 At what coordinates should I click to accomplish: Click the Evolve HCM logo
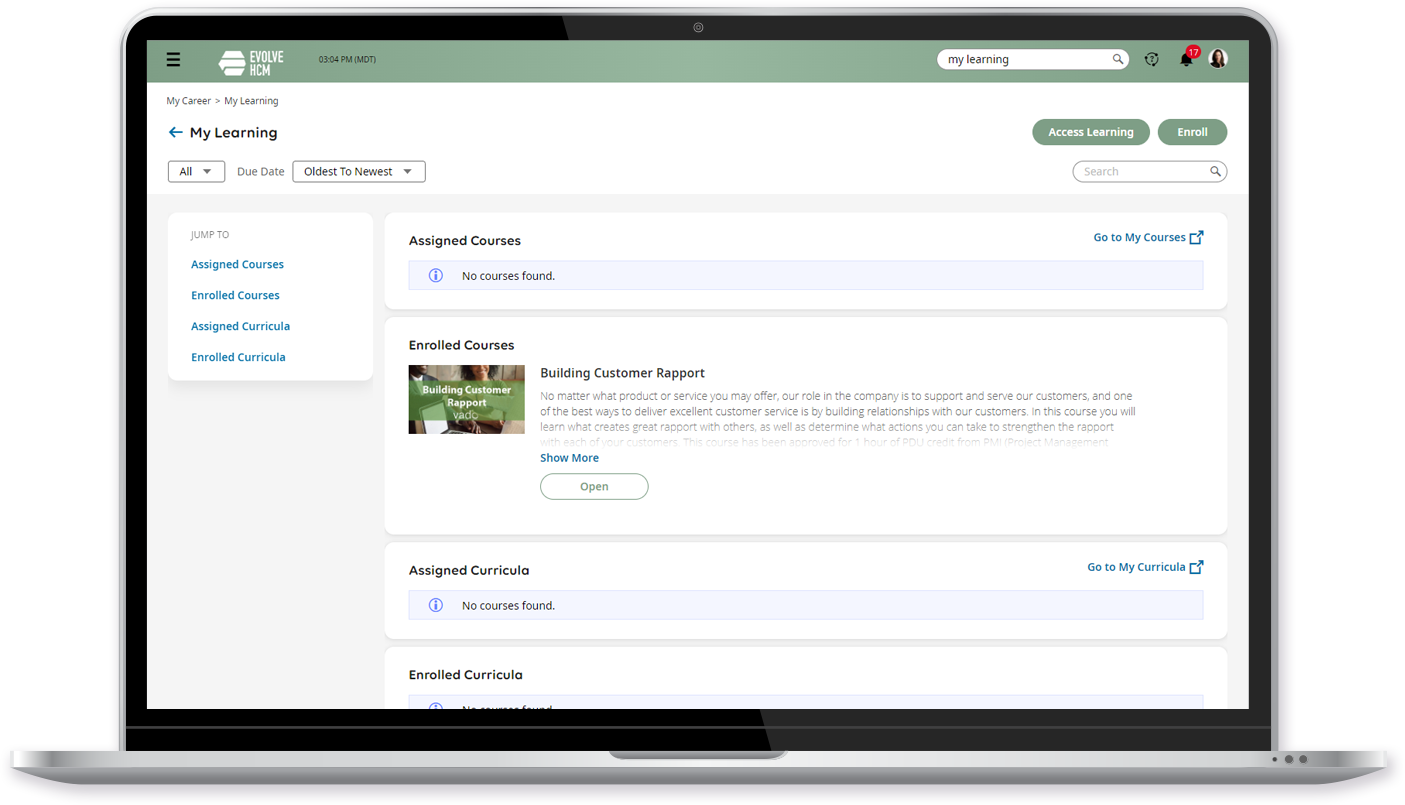click(250, 61)
